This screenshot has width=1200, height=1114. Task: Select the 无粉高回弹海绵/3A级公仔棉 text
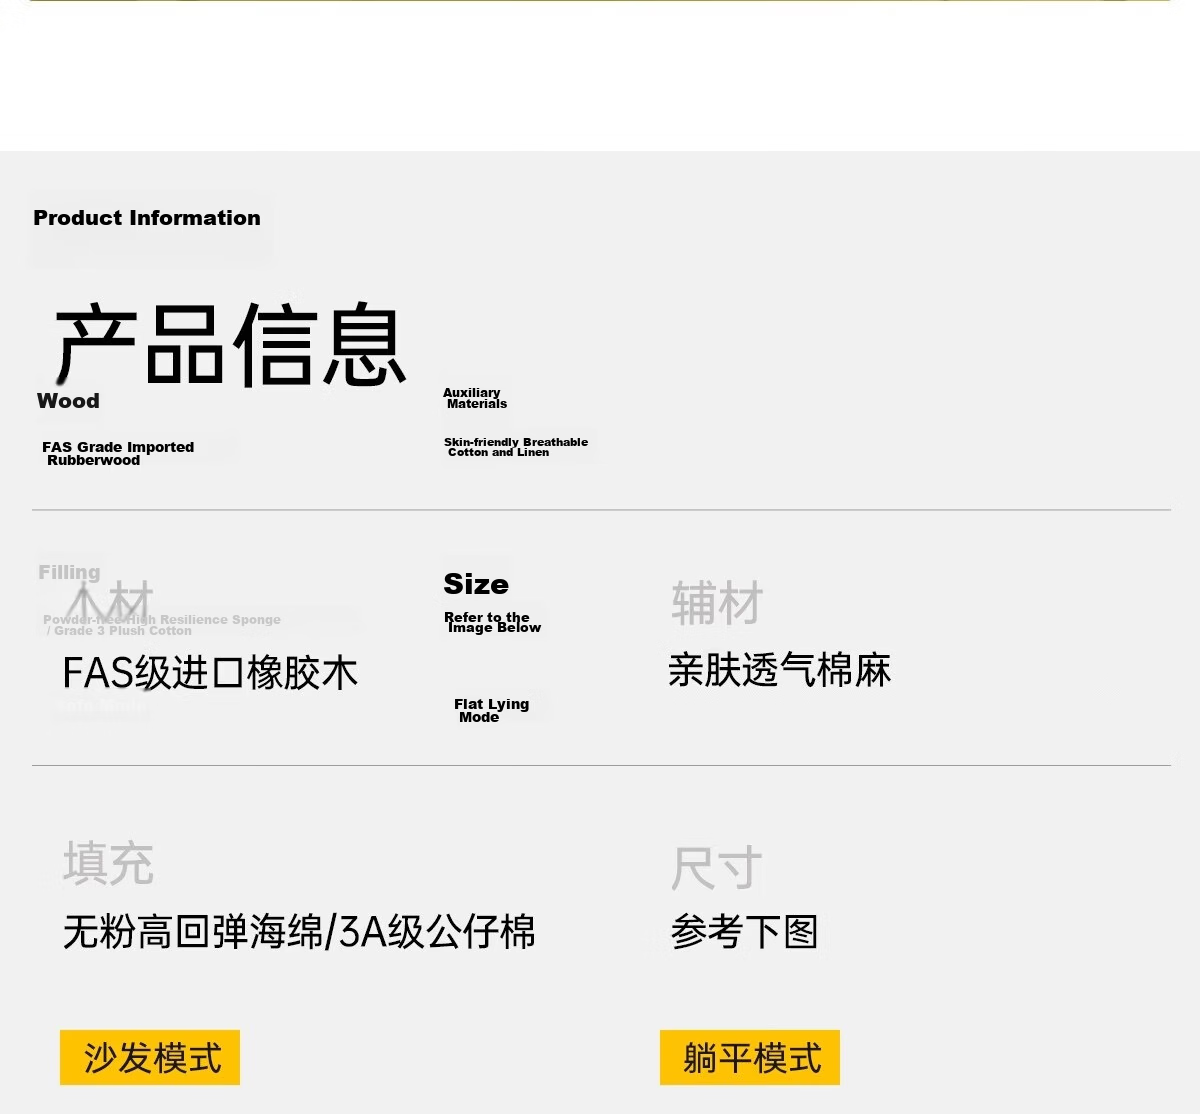tap(299, 932)
